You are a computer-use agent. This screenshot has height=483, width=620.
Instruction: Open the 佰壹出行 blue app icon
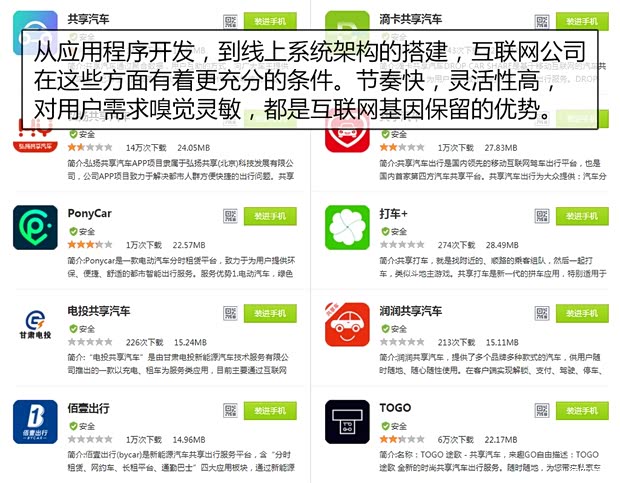(x=35, y=422)
